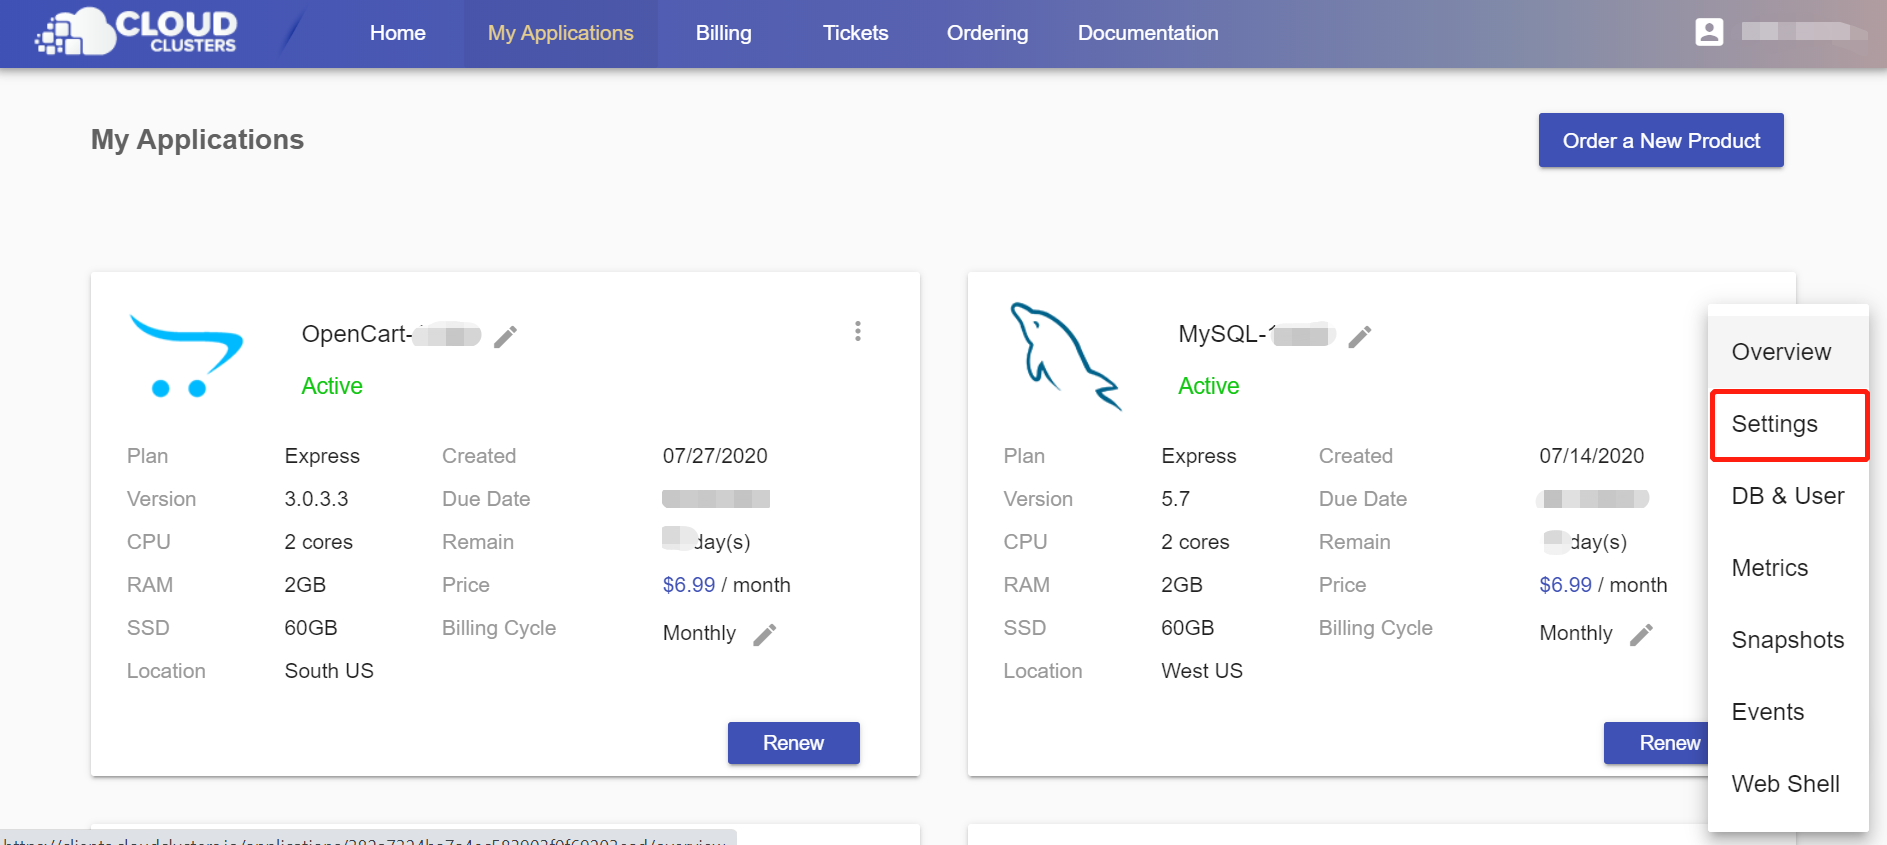Screen dimensions: 1887x845
Task: Open the Billing nav item
Action: [724, 33]
